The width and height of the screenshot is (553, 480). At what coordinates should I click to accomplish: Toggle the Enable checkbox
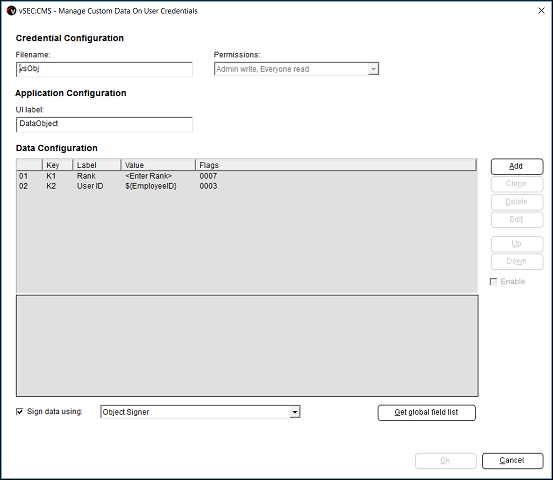(x=493, y=281)
